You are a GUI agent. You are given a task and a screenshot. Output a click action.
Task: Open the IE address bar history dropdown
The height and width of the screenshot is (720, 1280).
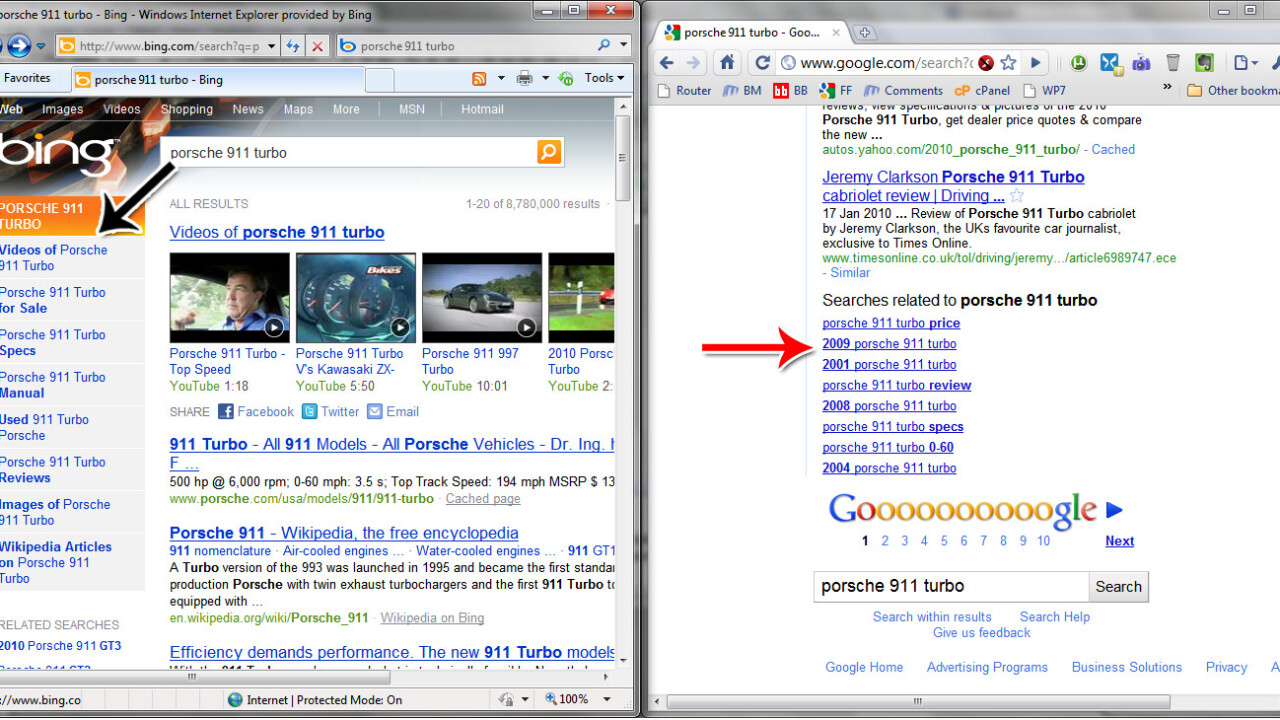click(x=271, y=46)
